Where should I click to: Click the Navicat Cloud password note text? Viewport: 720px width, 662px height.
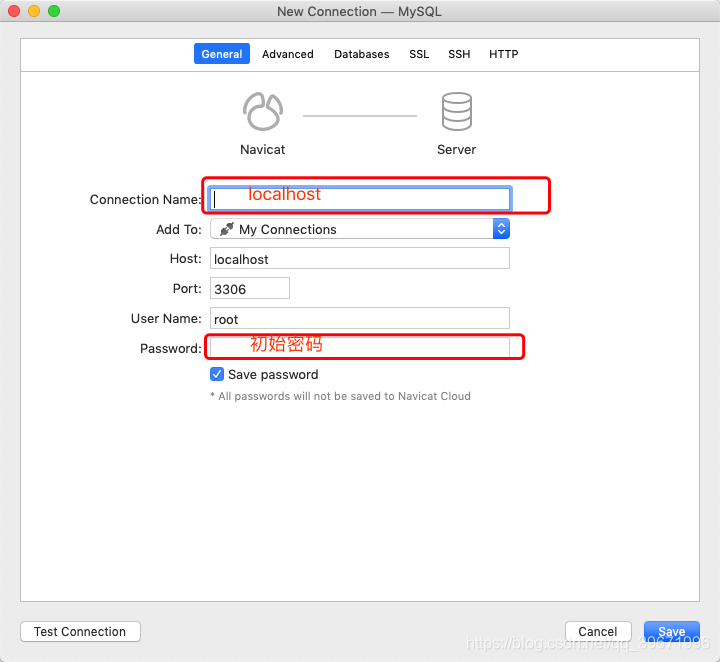pyautogui.click(x=340, y=396)
